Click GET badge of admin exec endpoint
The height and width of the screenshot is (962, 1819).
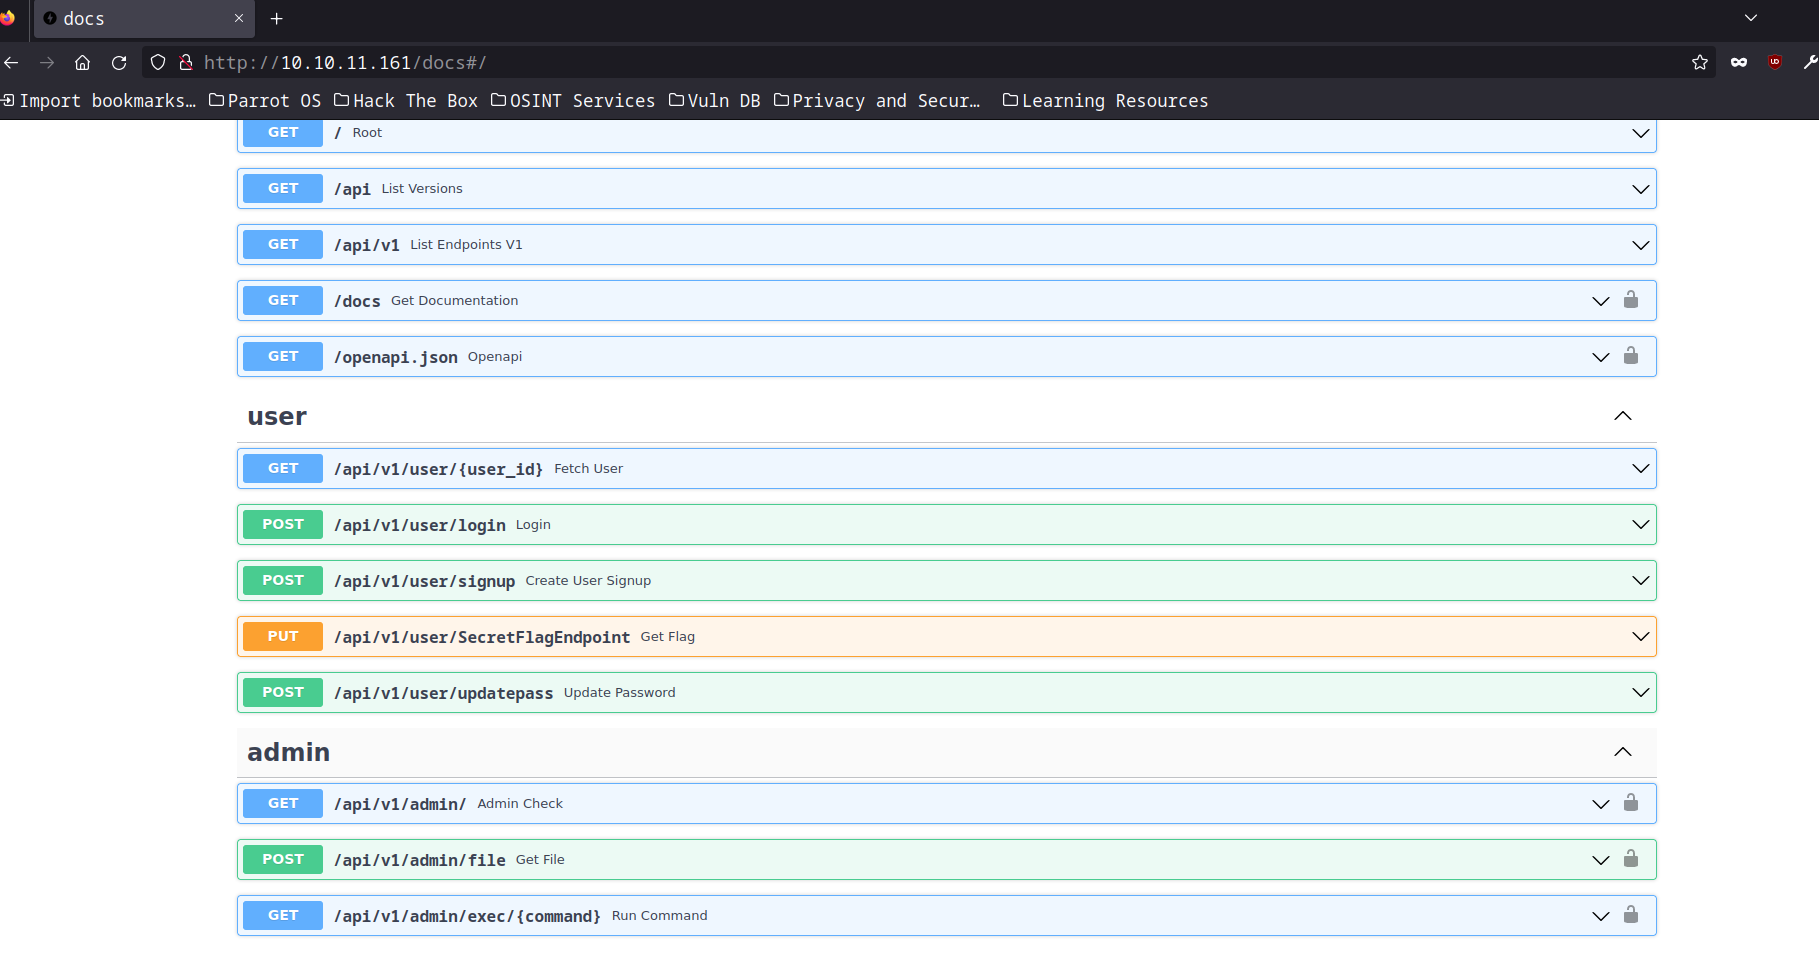[283, 915]
